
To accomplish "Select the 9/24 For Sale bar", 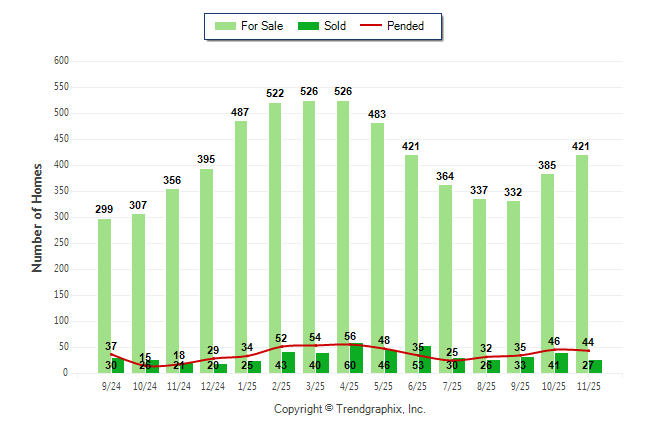I will (x=104, y=290).
